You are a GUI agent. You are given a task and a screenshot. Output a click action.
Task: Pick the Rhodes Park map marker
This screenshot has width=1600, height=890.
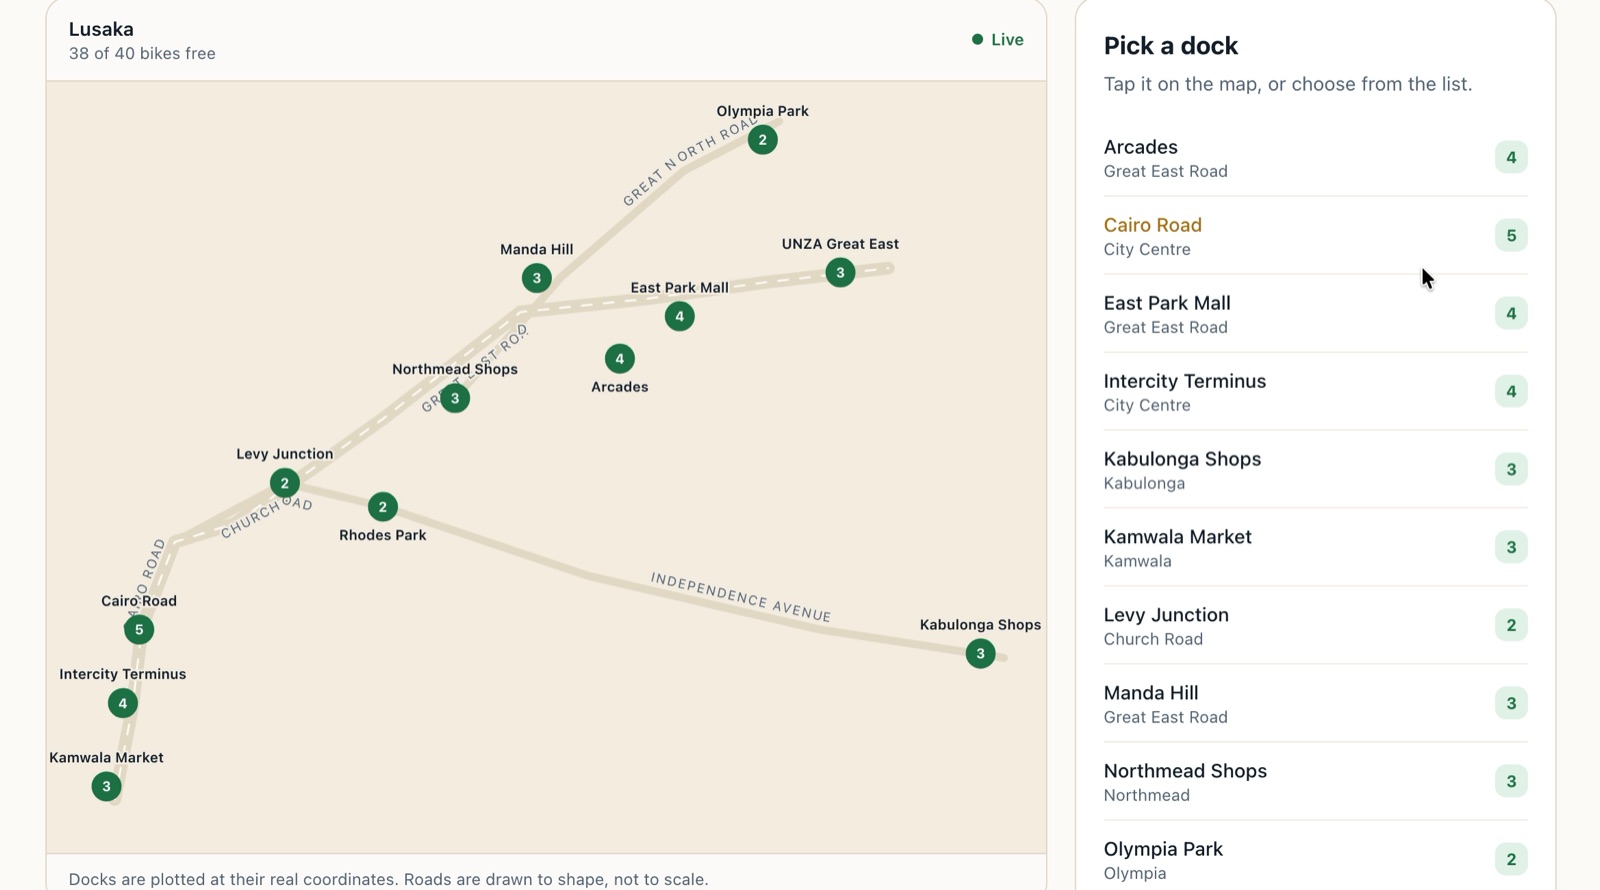382,507
